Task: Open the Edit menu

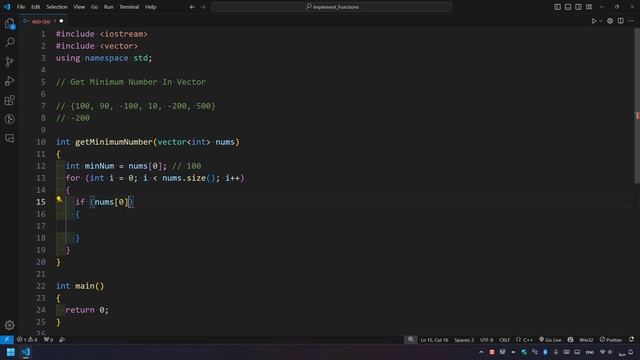Action: (x=36, y=7)
